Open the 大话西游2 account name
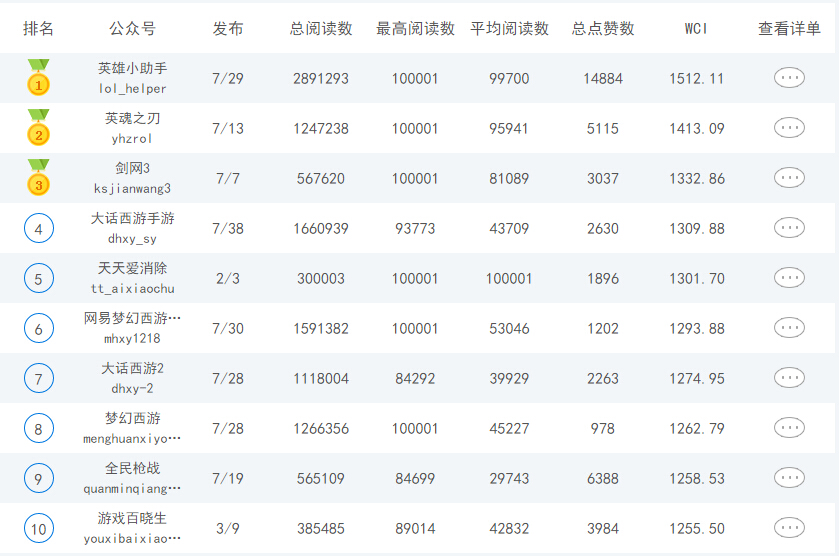839x556 pixels. 132,368
